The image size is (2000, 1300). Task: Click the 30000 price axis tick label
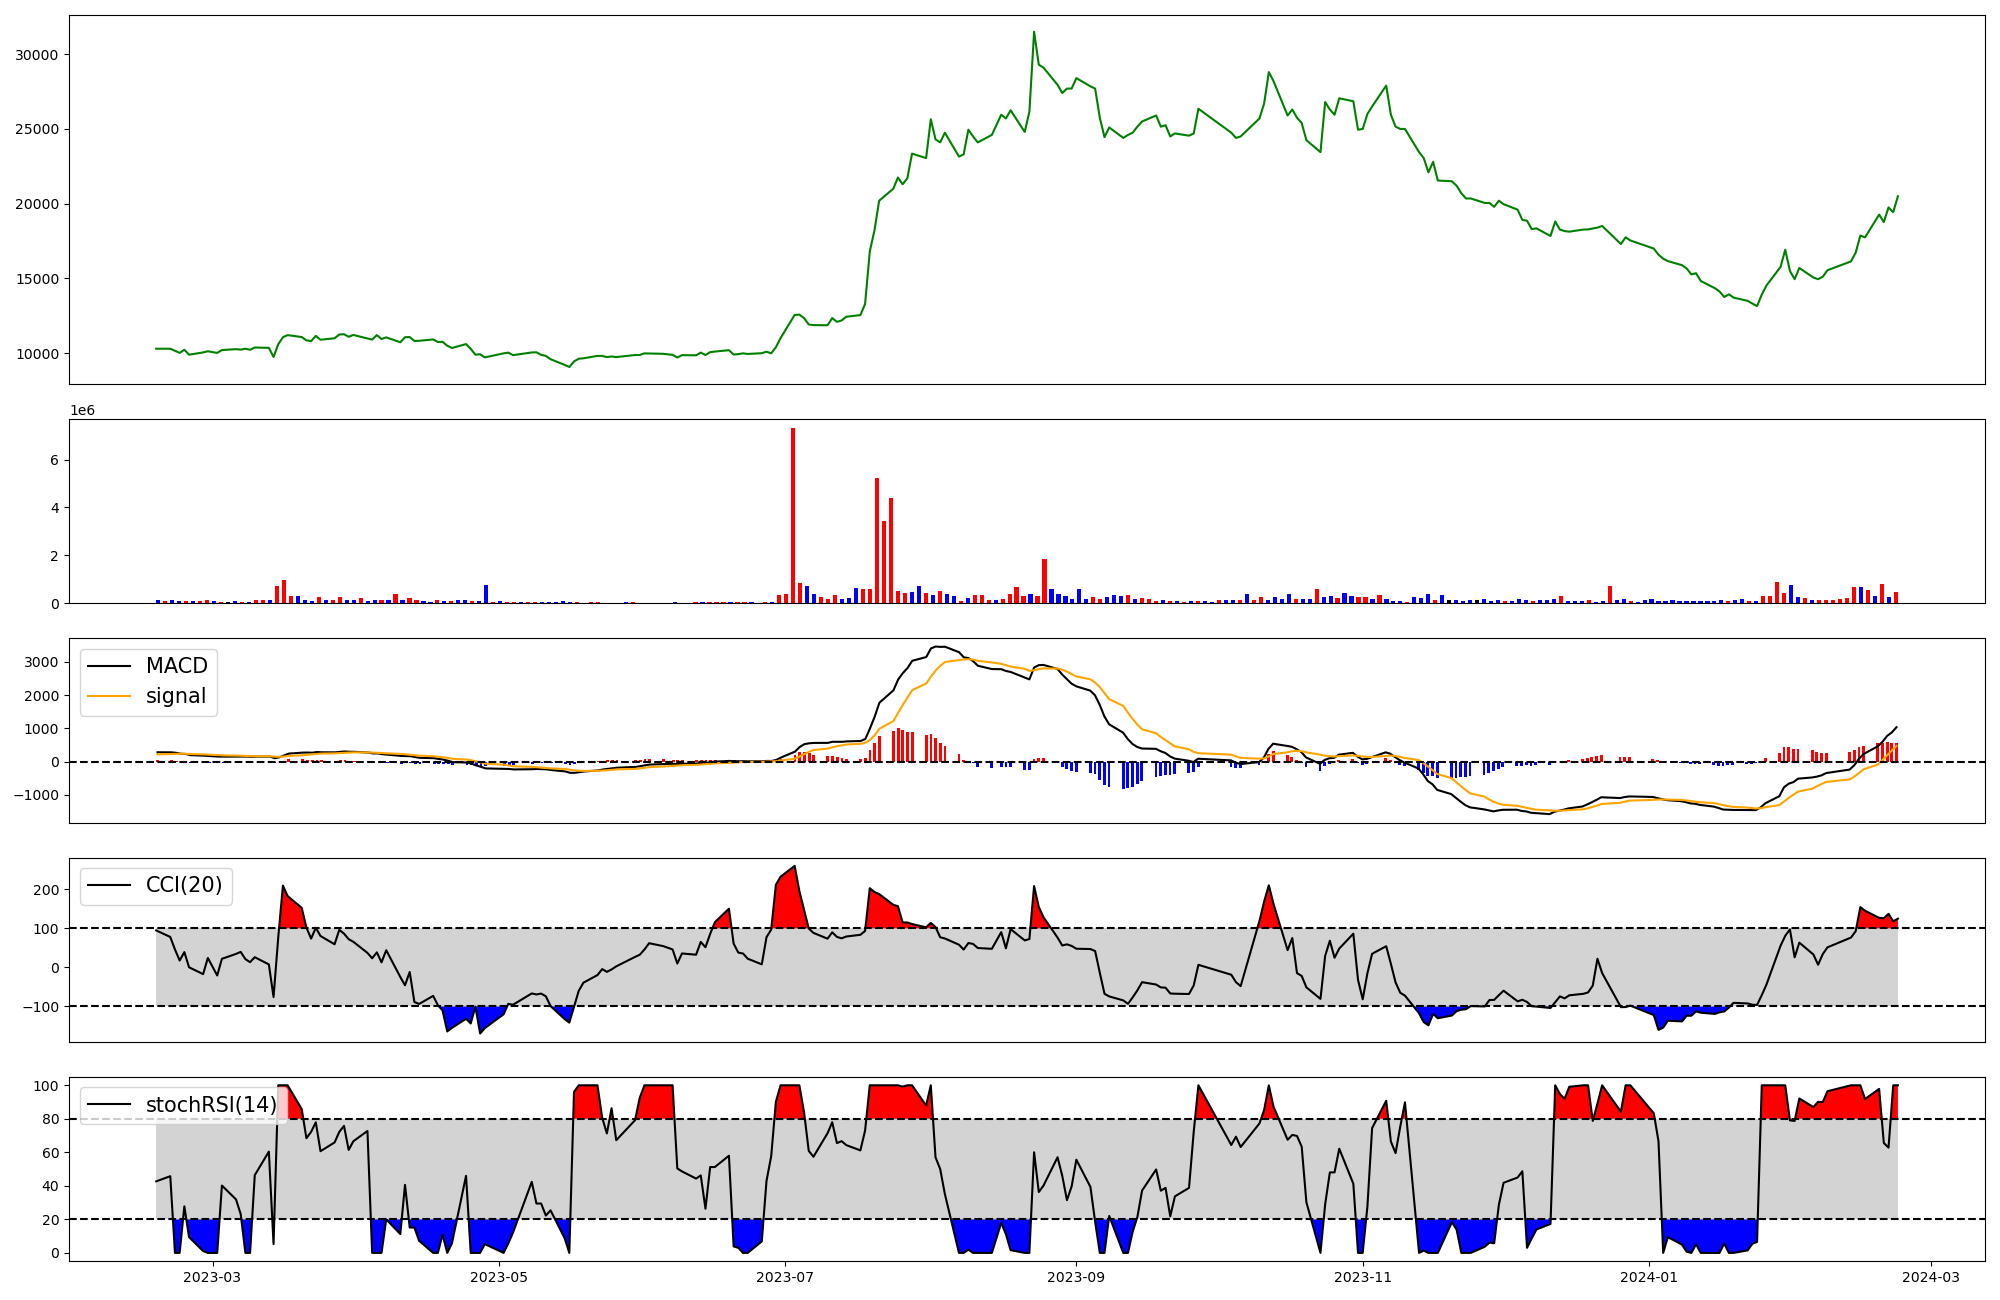pos(37,55)
